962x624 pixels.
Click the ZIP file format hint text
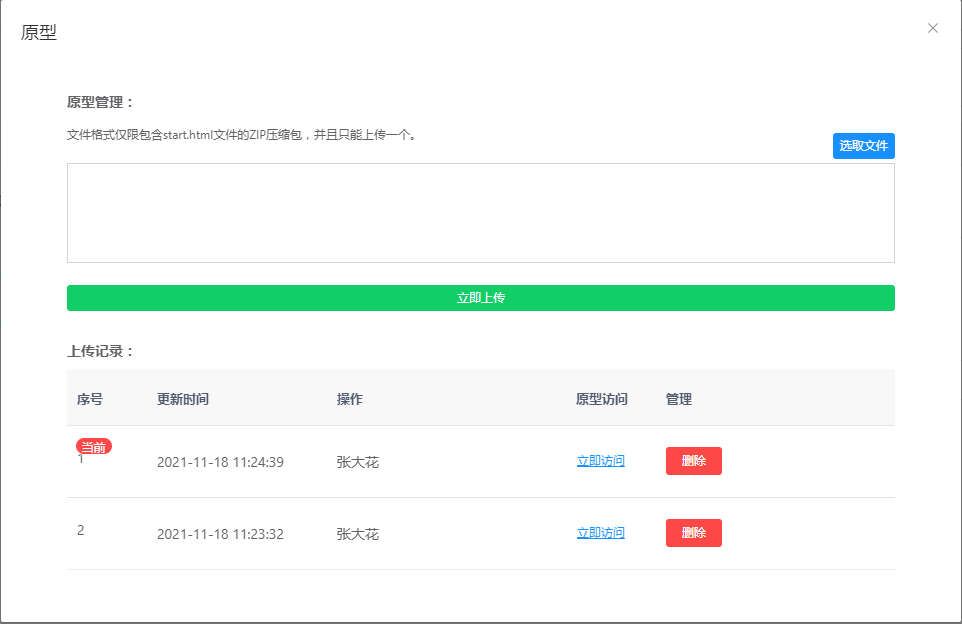tap(241, 134)
